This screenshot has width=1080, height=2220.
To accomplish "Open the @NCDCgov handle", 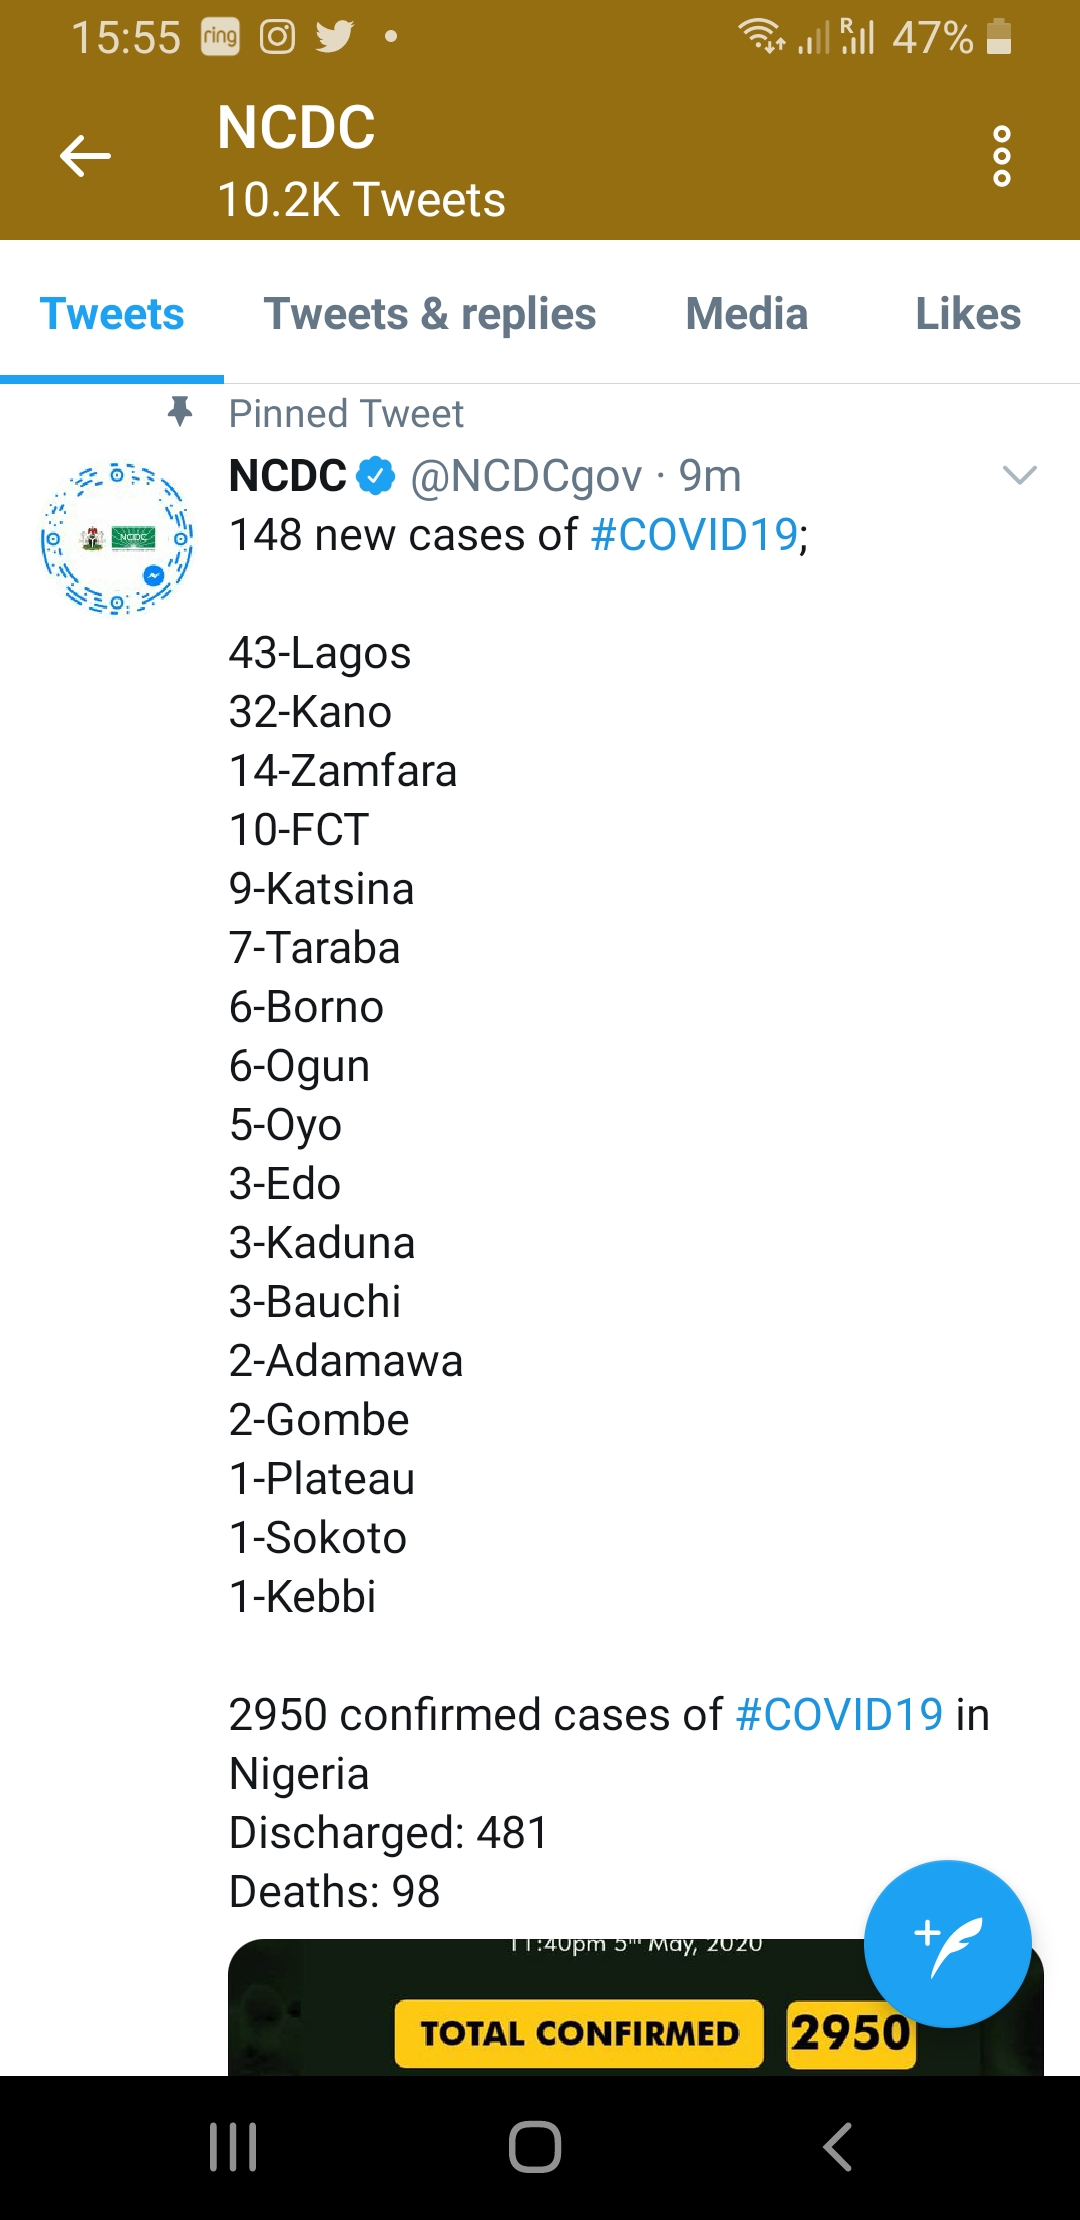I will click(x=526, y=476).
